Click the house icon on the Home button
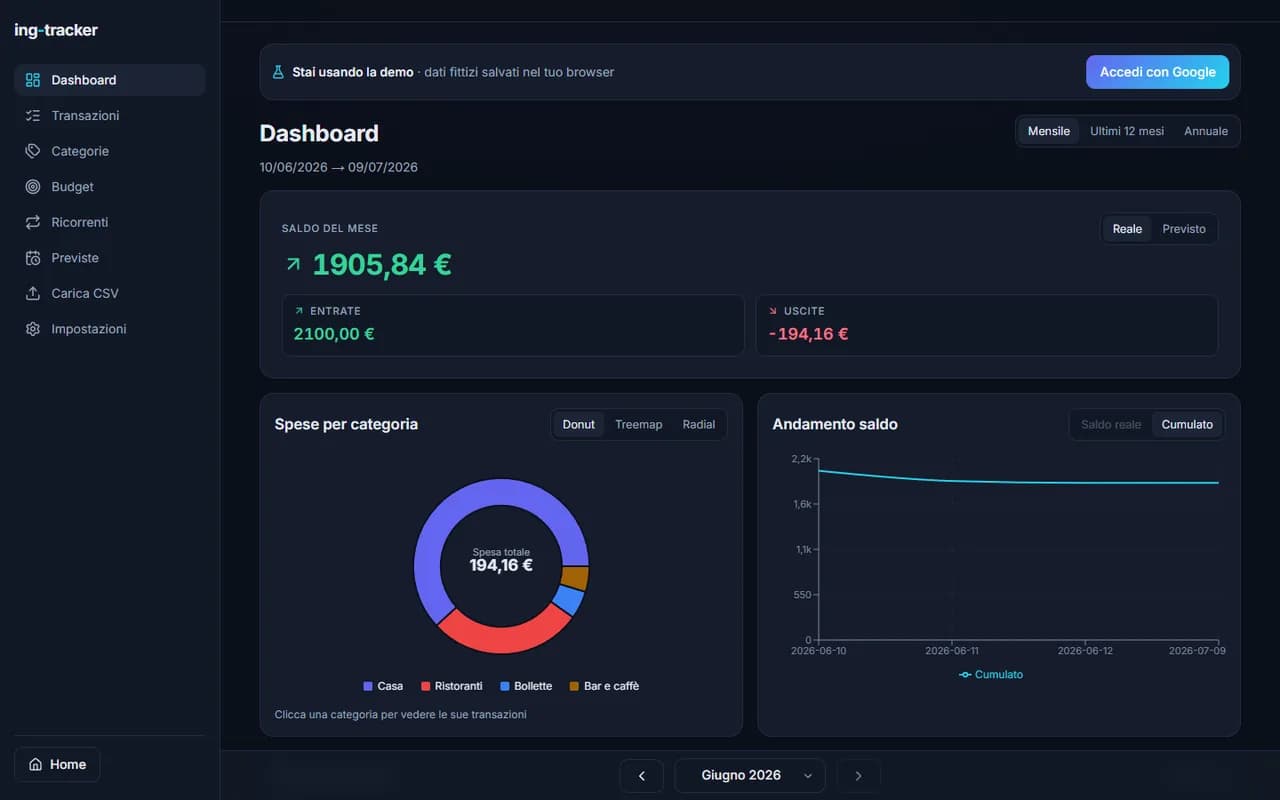1280x800 pixels. [36, 764]
